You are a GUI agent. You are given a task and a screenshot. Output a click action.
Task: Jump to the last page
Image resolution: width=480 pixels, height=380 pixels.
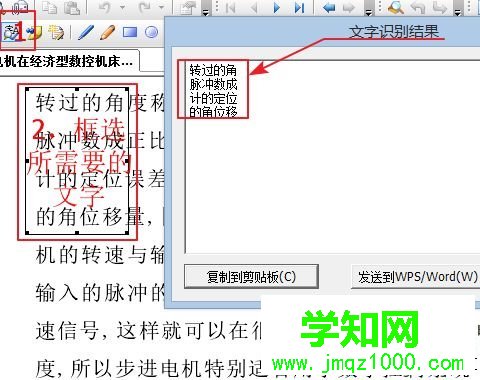coord(299,7)
